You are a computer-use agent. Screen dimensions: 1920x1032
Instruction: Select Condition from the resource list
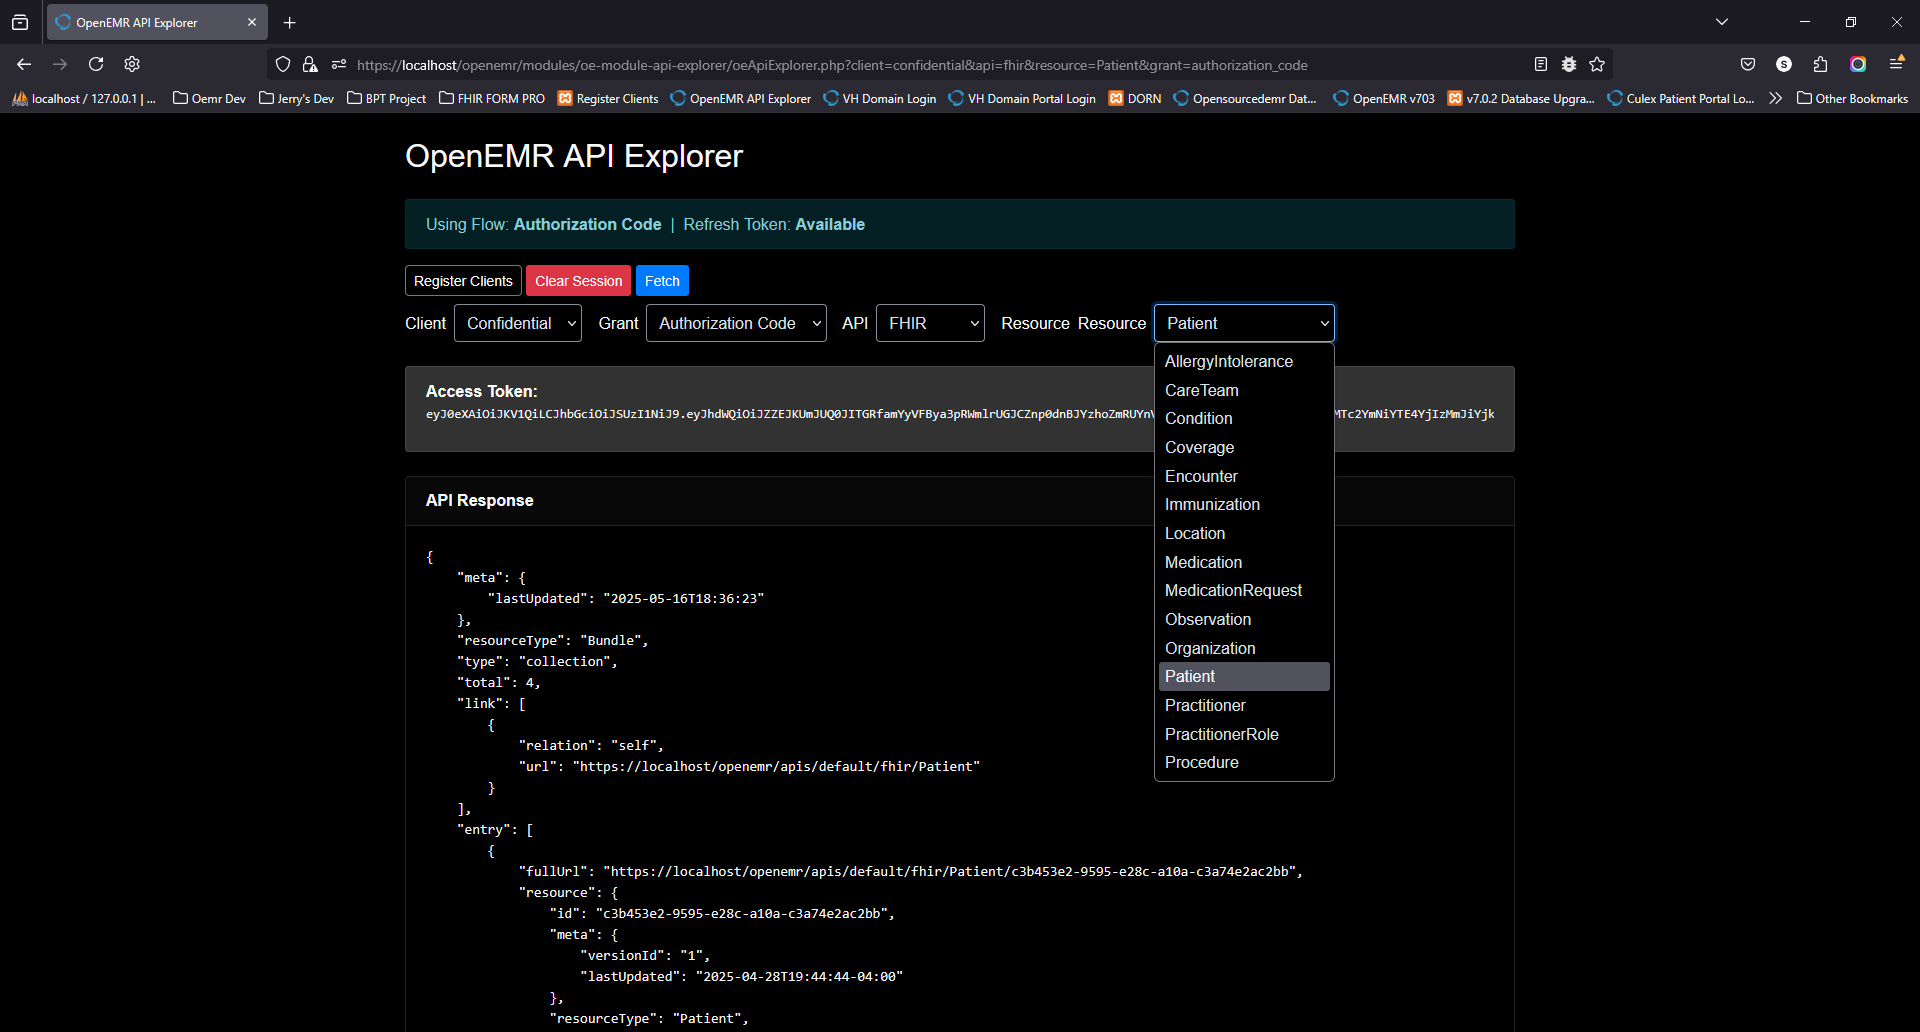[x=1244, y=418]
